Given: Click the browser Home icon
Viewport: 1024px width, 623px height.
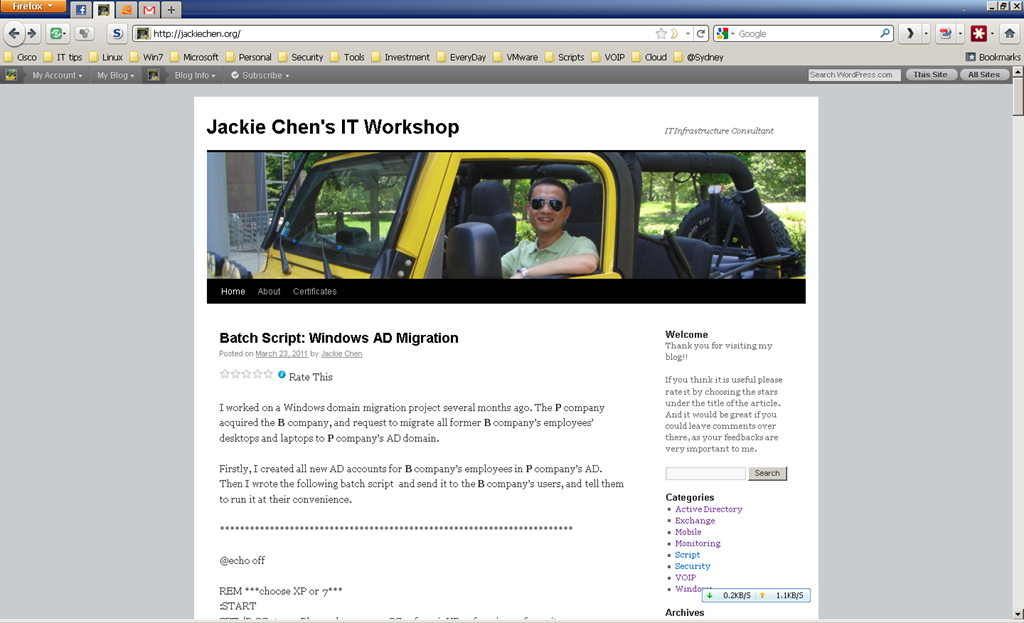Looking at the screenshot, I should (x=1009, y=33).
